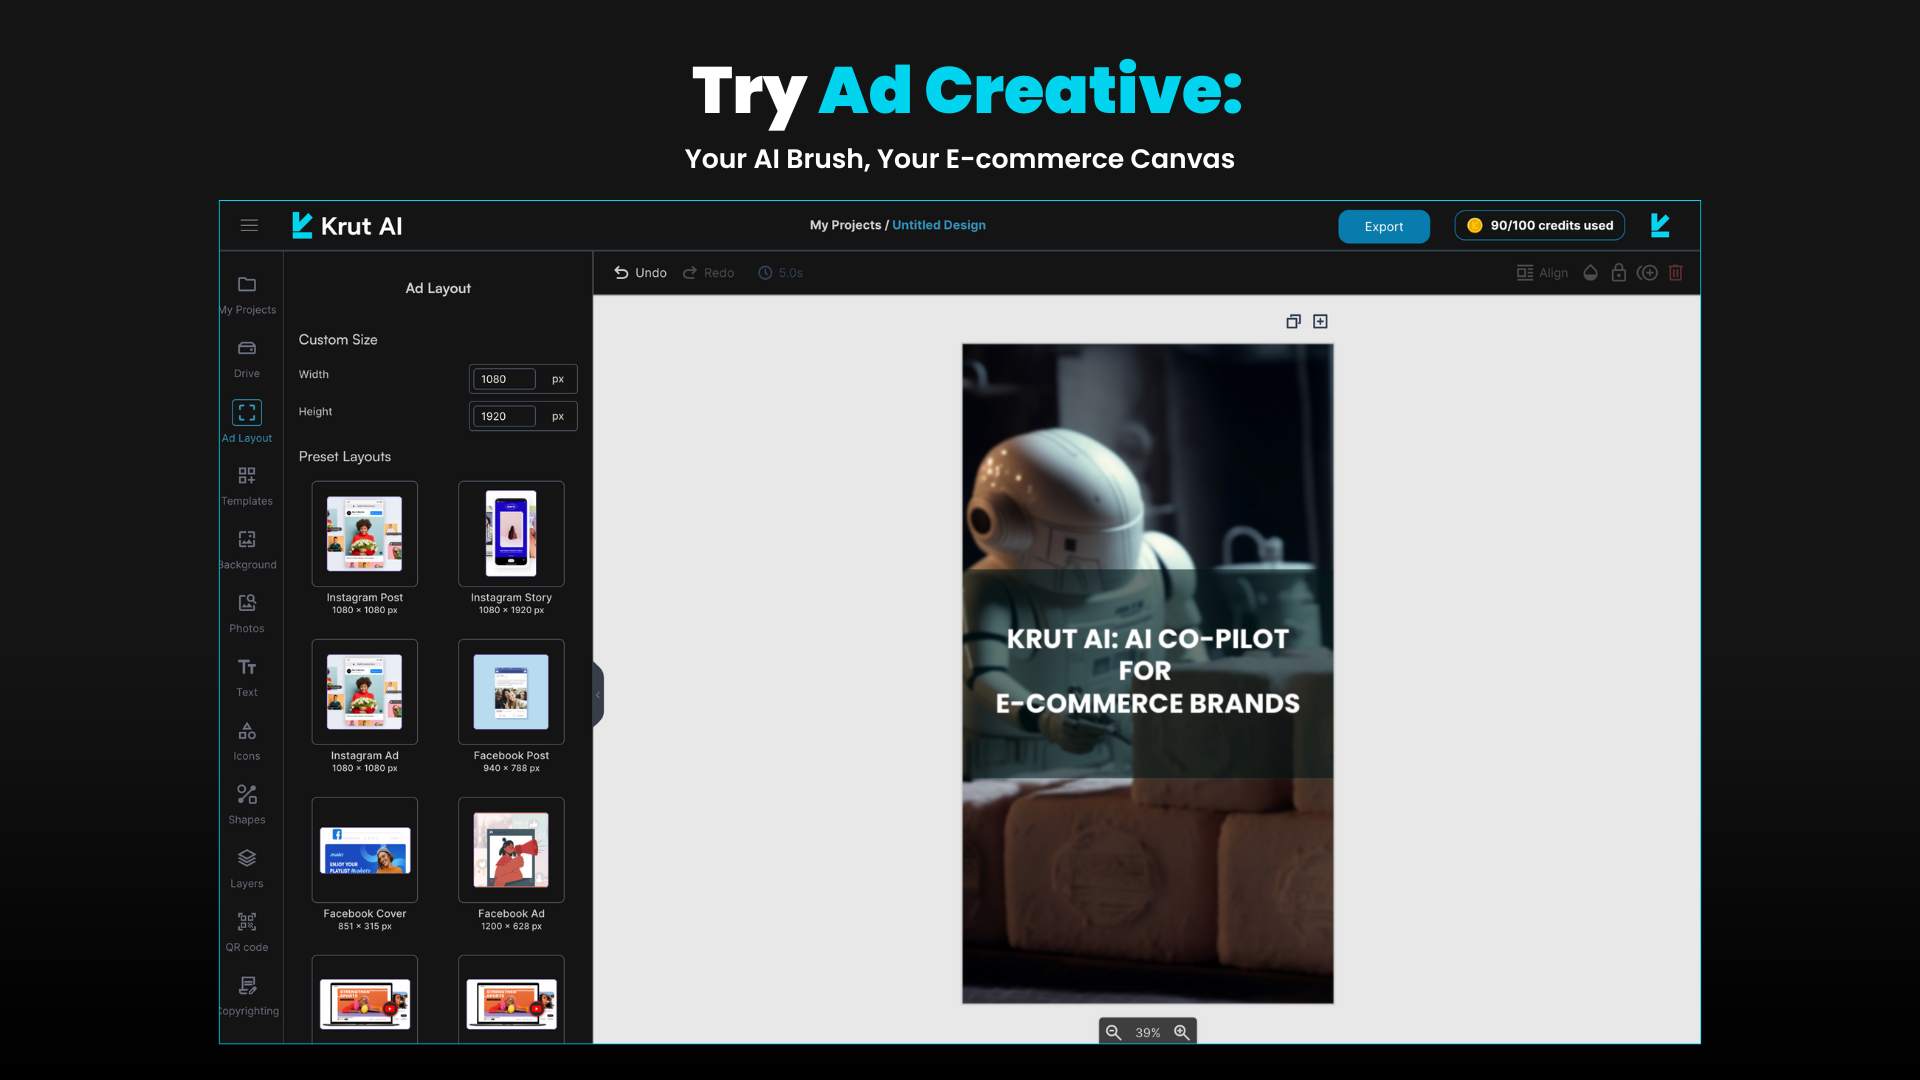Click the opacity droplet icon
Image resolution: width=1920 pixels, height=1080 pixels.
pyautogui.click(x=1590, y=273)
